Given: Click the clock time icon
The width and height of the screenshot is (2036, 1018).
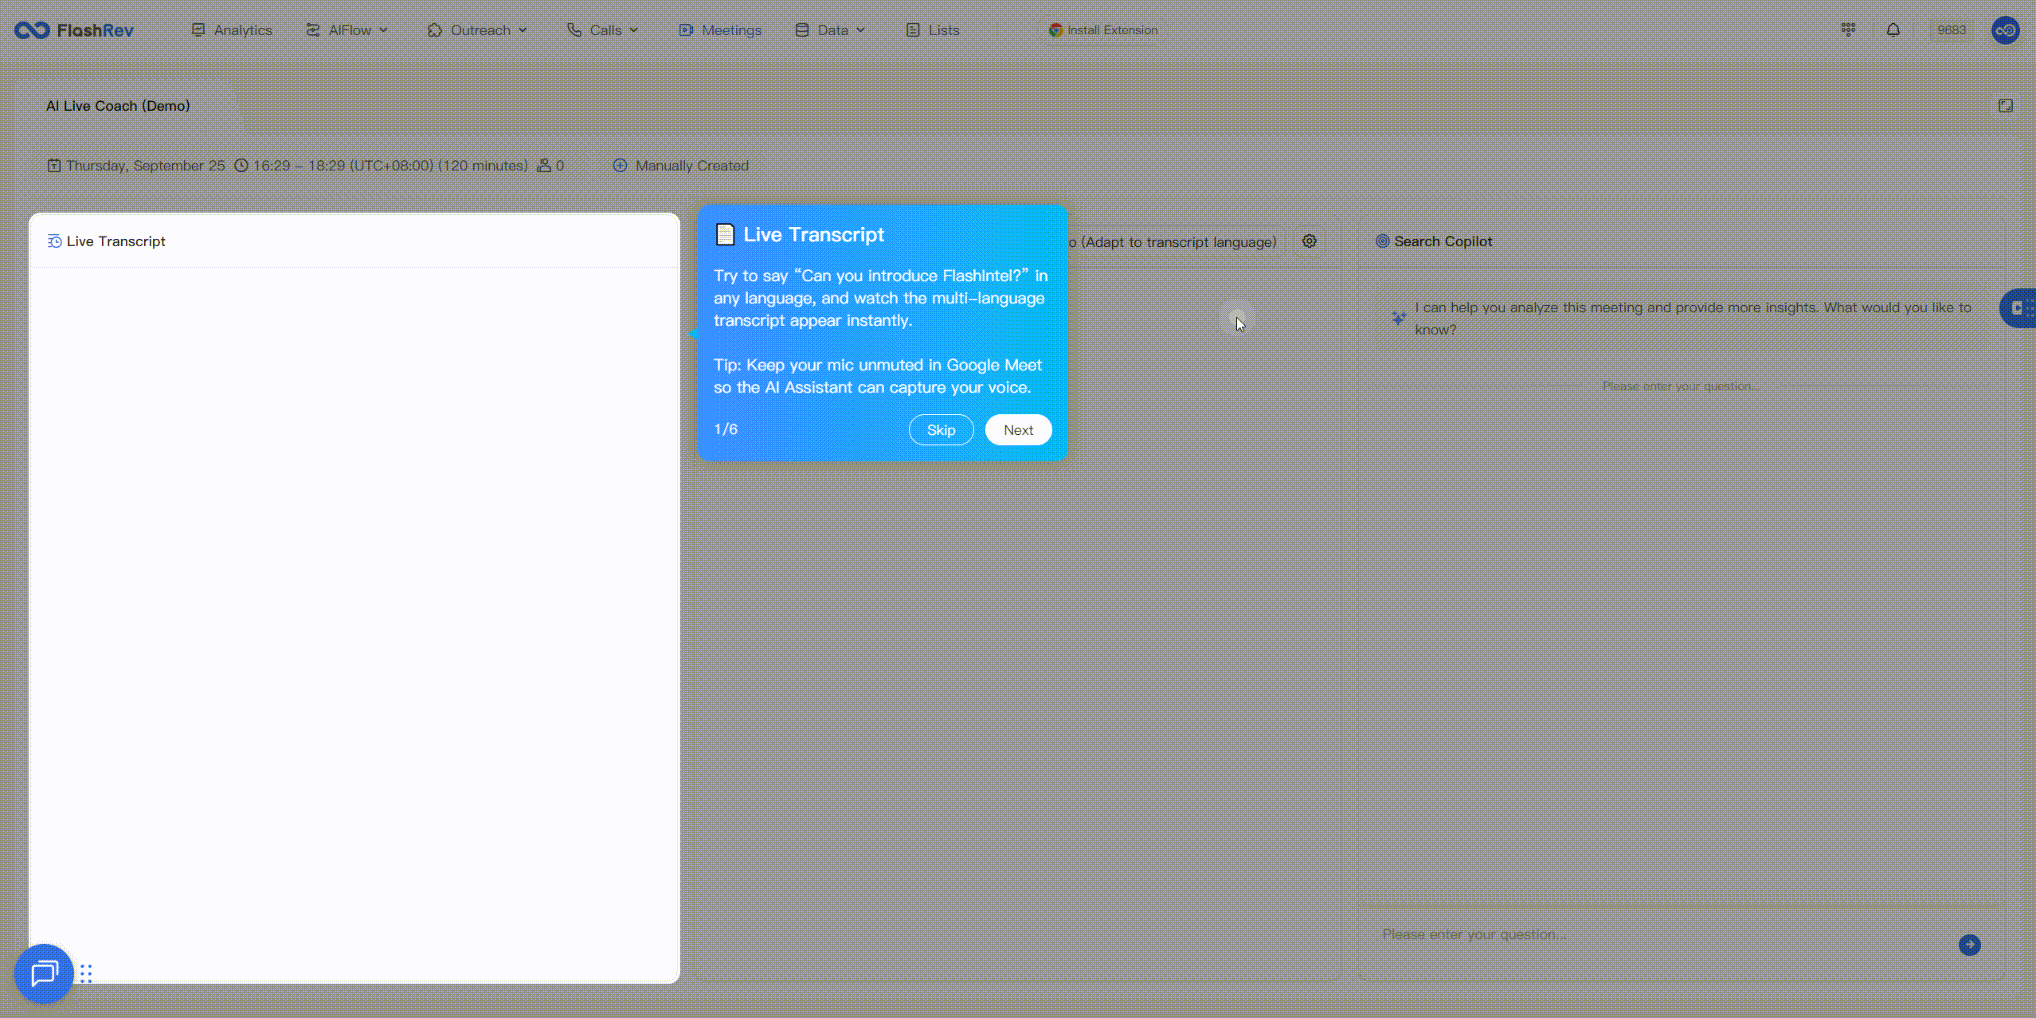Looking at the screenshot, I should 241,166.
